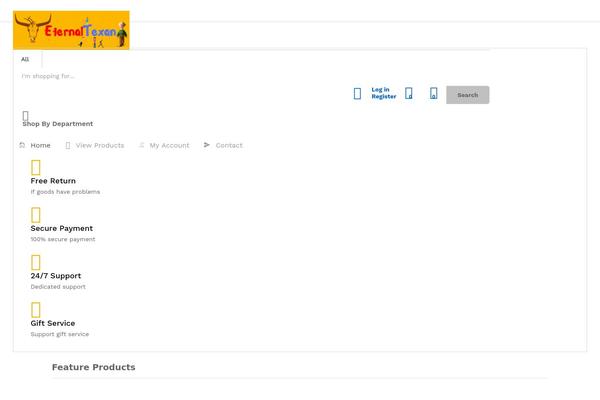Open the View Products menu item
This screenshot has height=400, width=600.
100,145
